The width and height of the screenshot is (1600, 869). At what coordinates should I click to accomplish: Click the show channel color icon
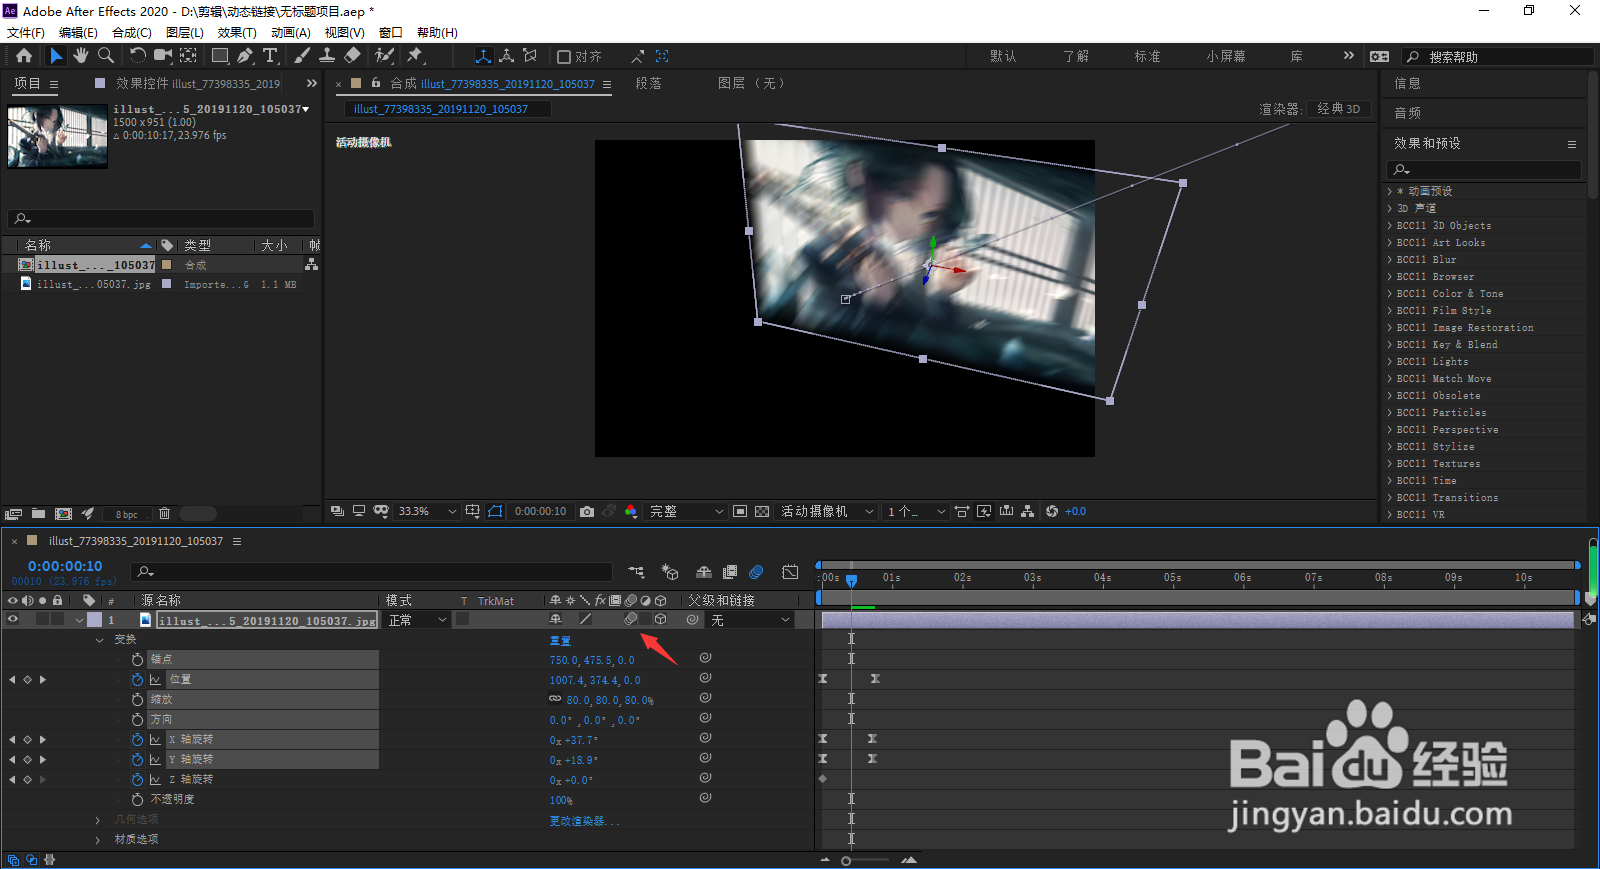631,511
